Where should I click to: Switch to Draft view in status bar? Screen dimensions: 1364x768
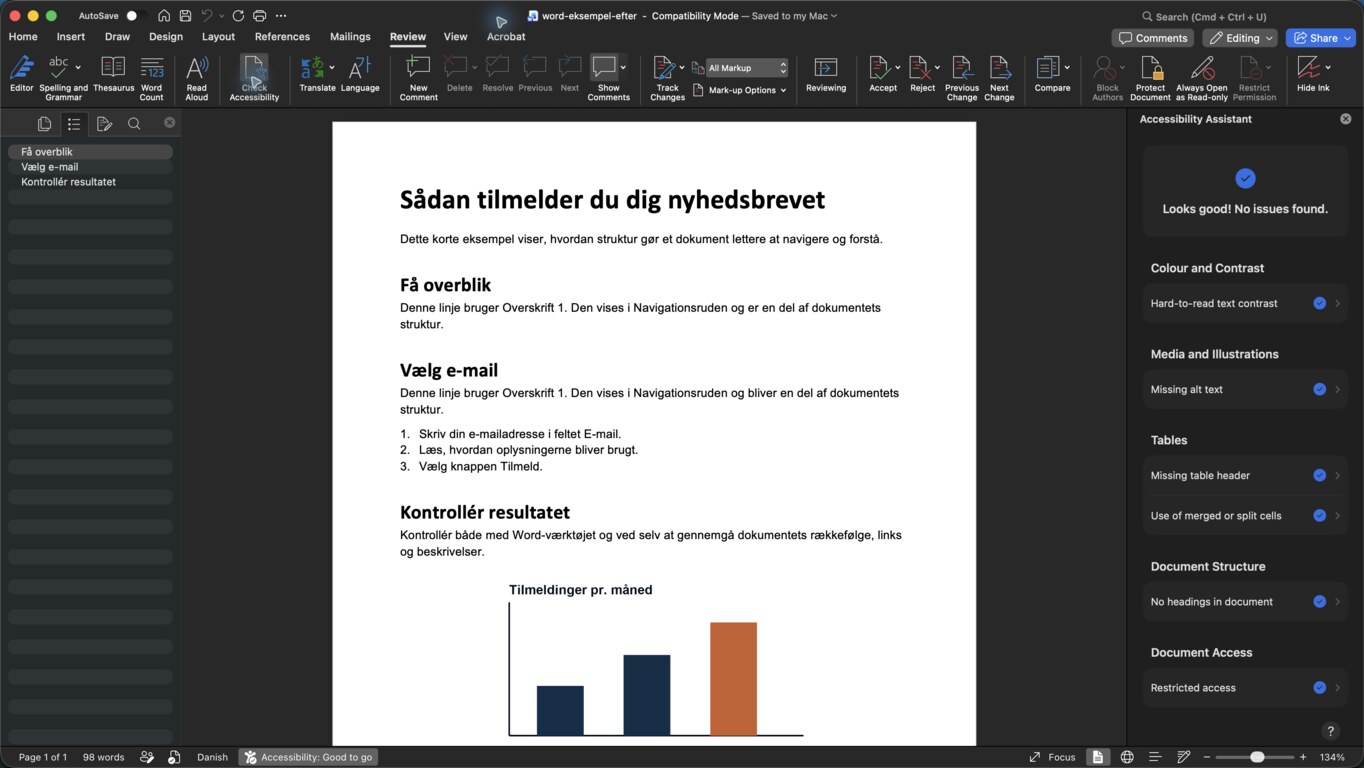point(1184,757)
